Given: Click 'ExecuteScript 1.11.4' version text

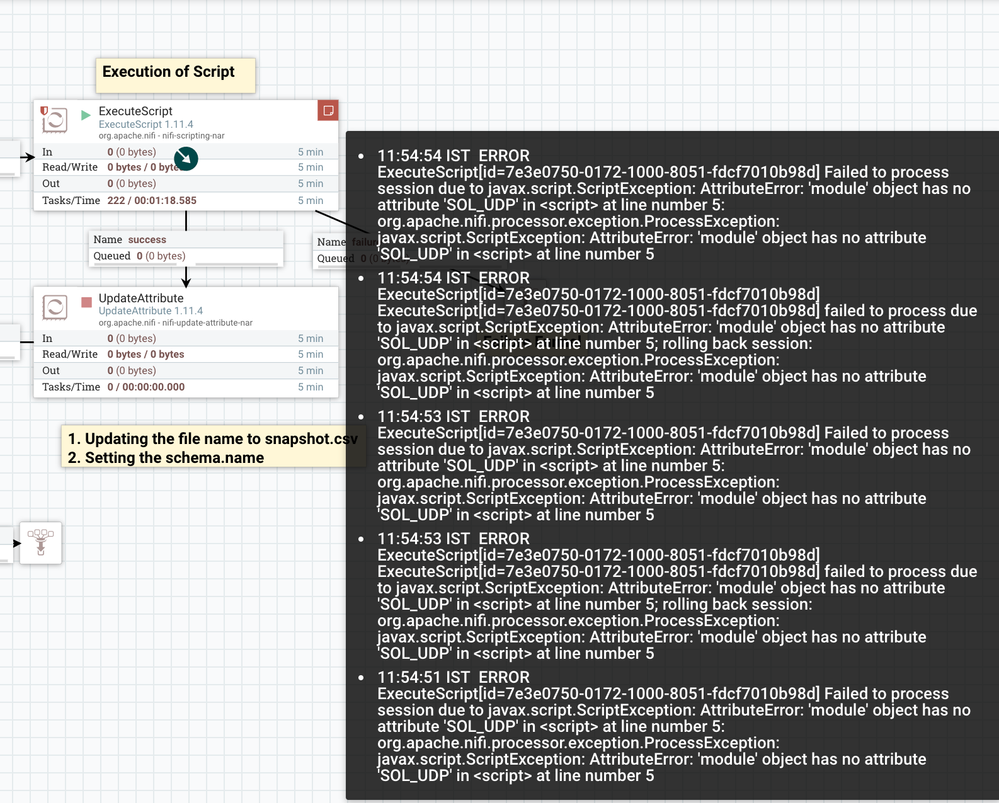Looking at the screenshot, I should click(146, 124).
